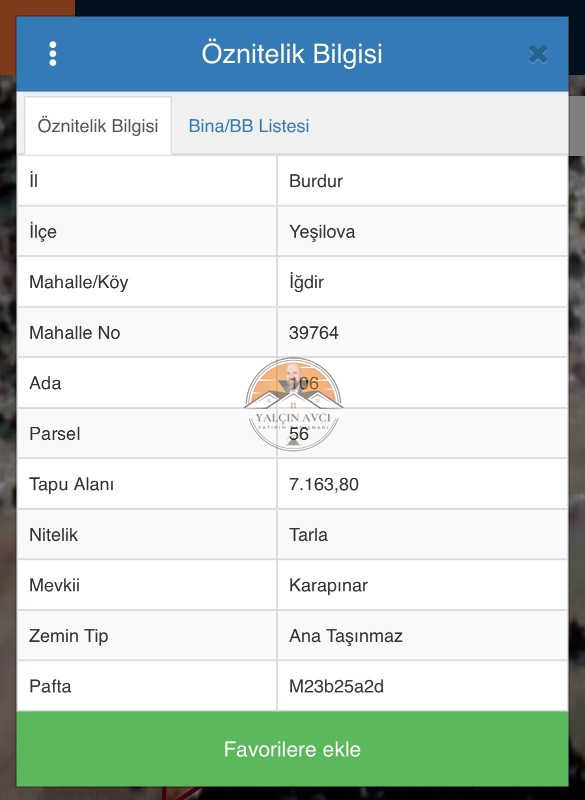Click the Favorilere ekle button
This screenshot has width=585, height=800.
[292, 749]
